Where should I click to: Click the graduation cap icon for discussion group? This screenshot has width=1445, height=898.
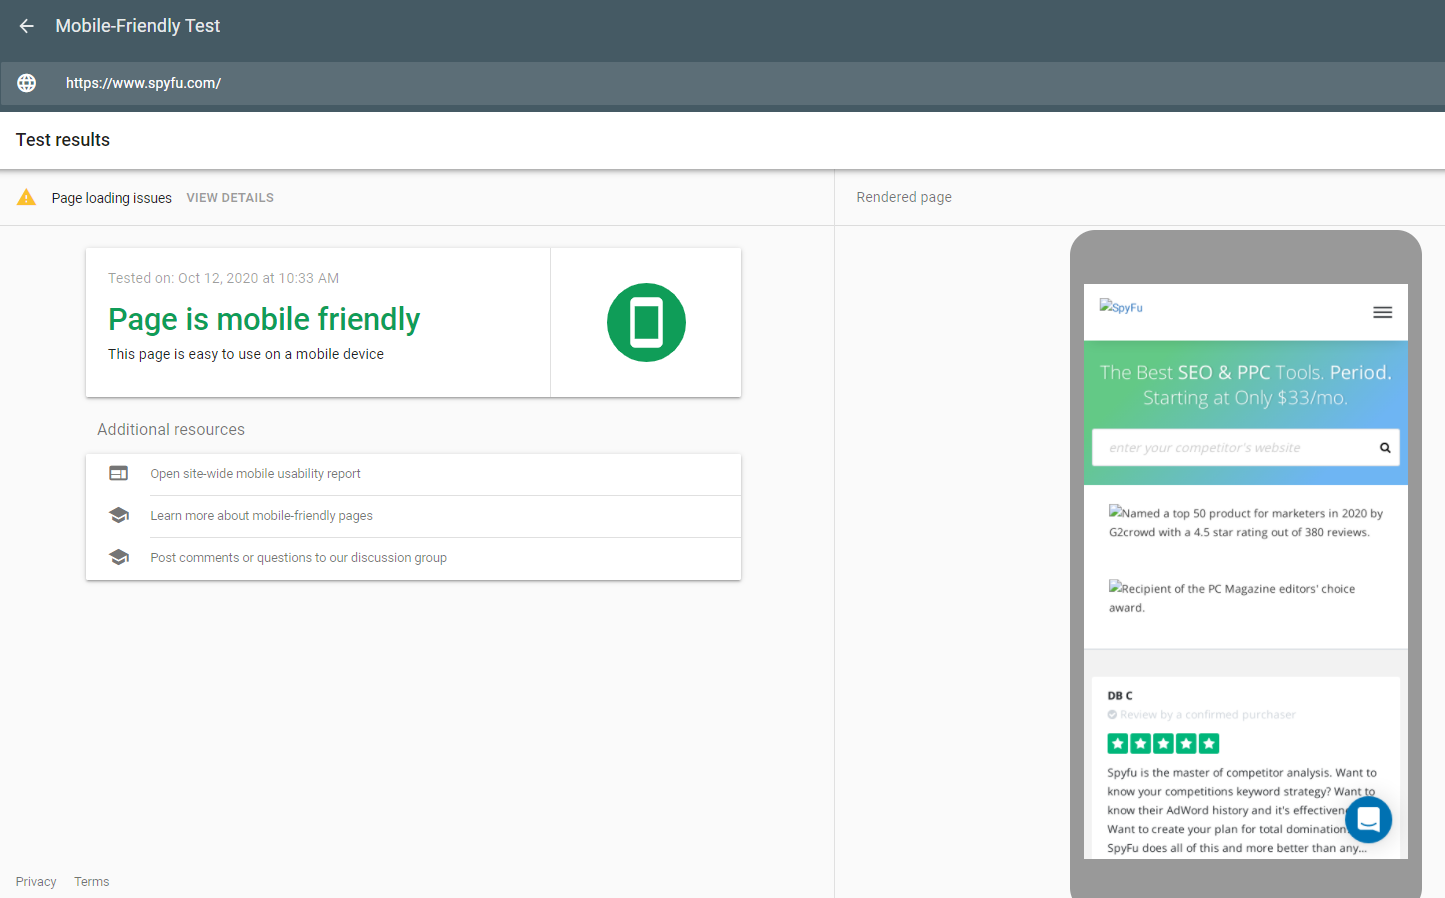[119, 557]
